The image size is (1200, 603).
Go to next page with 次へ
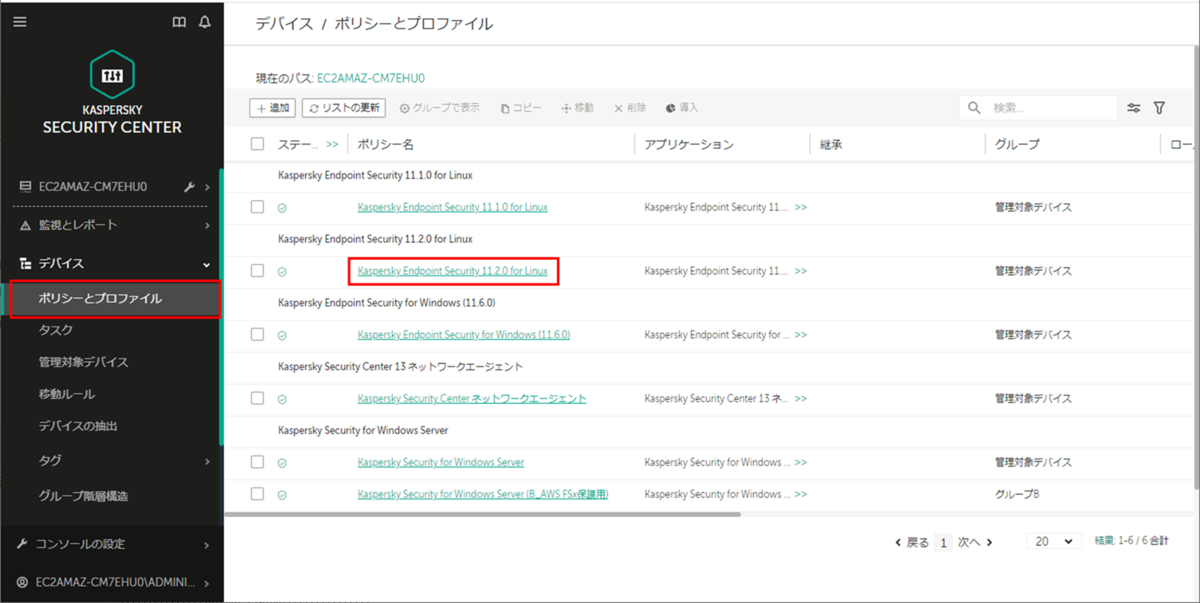click(975, 542)
